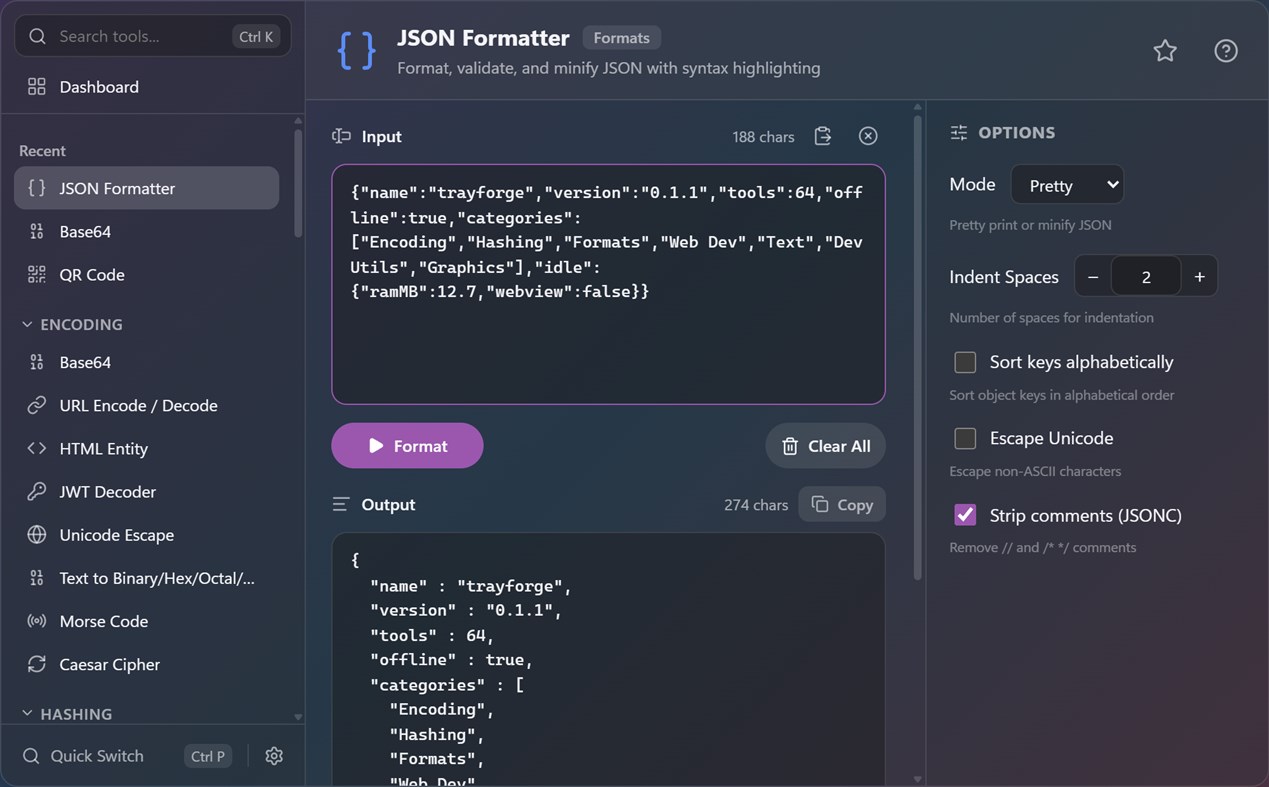The width and height of the screenshot is (1269, 787).
Task: Uncheck Strip comments (JSONC)
Action: (x=965, y=515)
